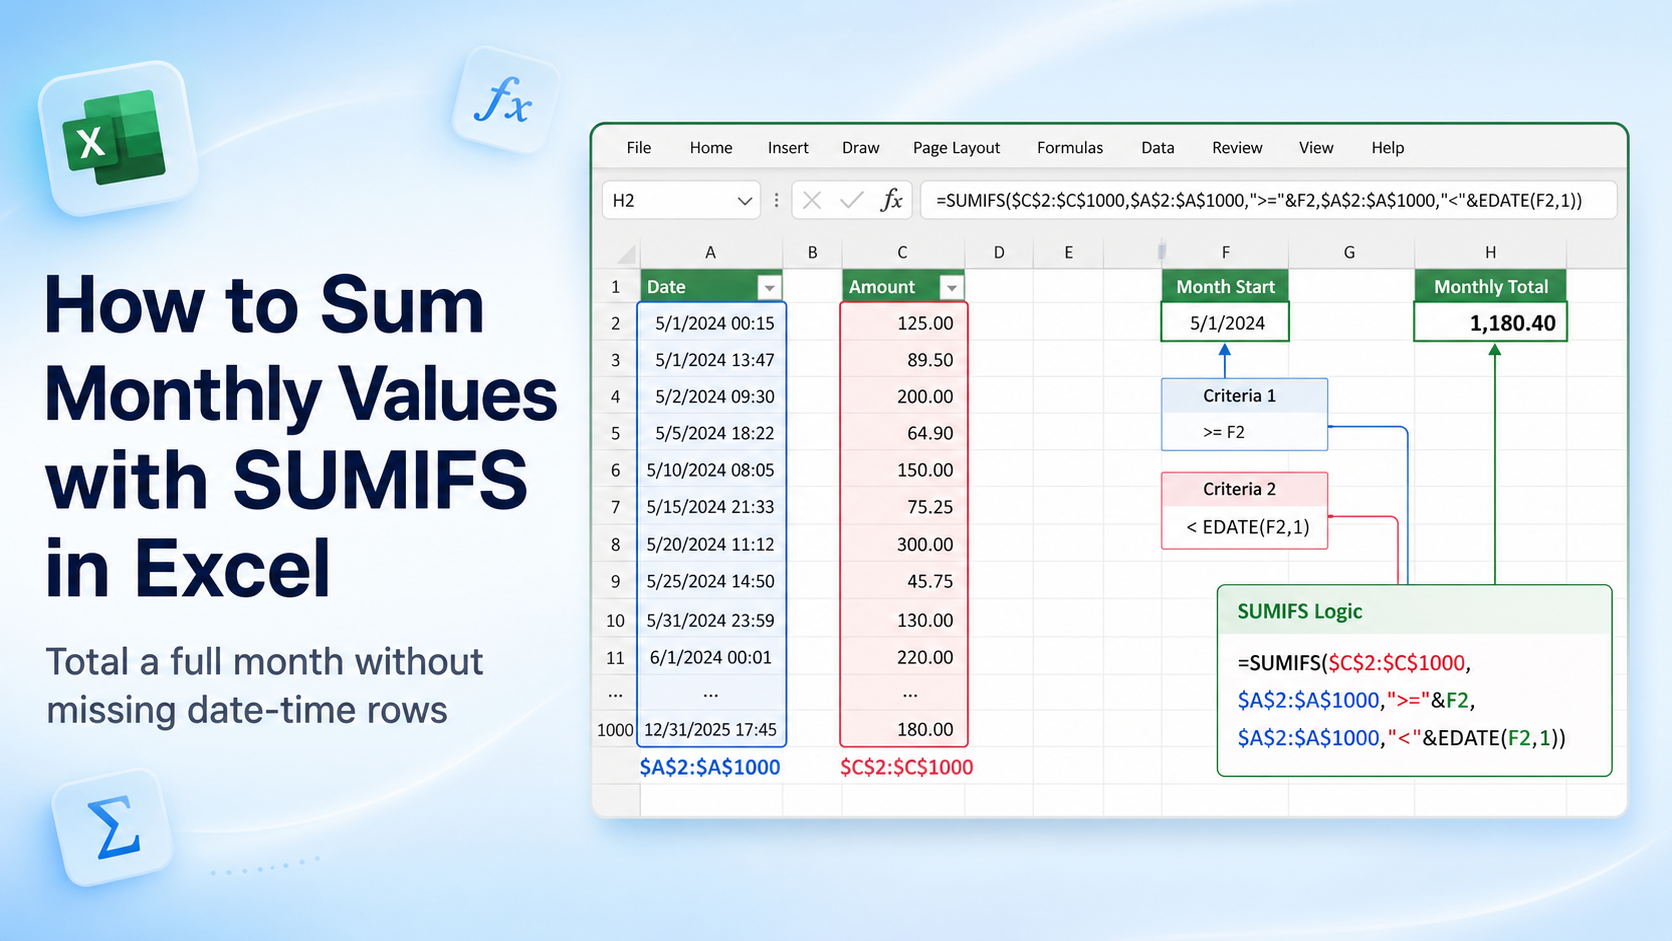The image size is (1672, 941).
Task: Open the Help tab
Action: click(x=1388, y=147)
